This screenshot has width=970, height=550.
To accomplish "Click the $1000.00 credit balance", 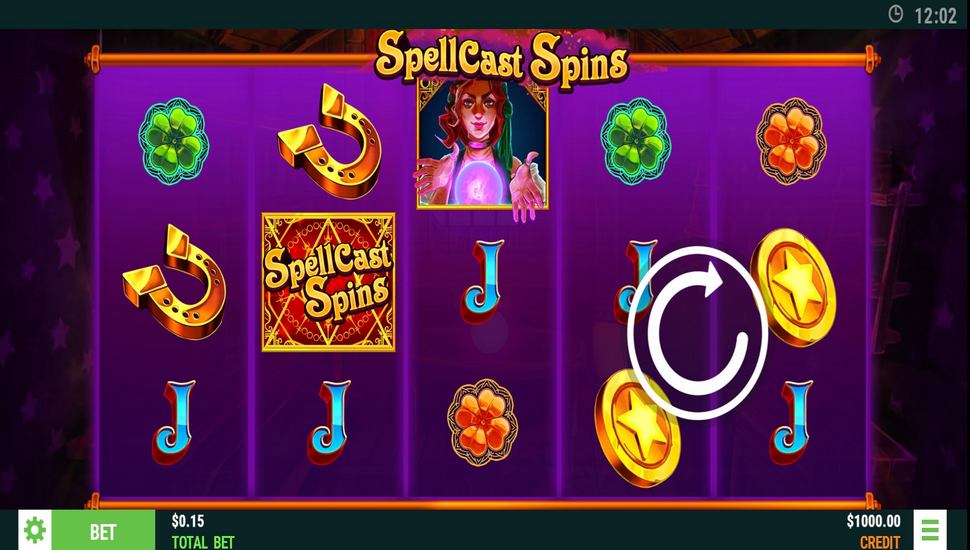I will pyautogui.click(x=873, y=521).
